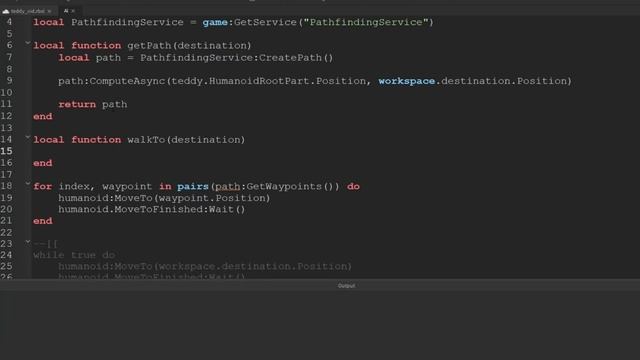Close the AI script tab
Image resolution: width=640 pixels, height=360 pixels.
(73, 11)
